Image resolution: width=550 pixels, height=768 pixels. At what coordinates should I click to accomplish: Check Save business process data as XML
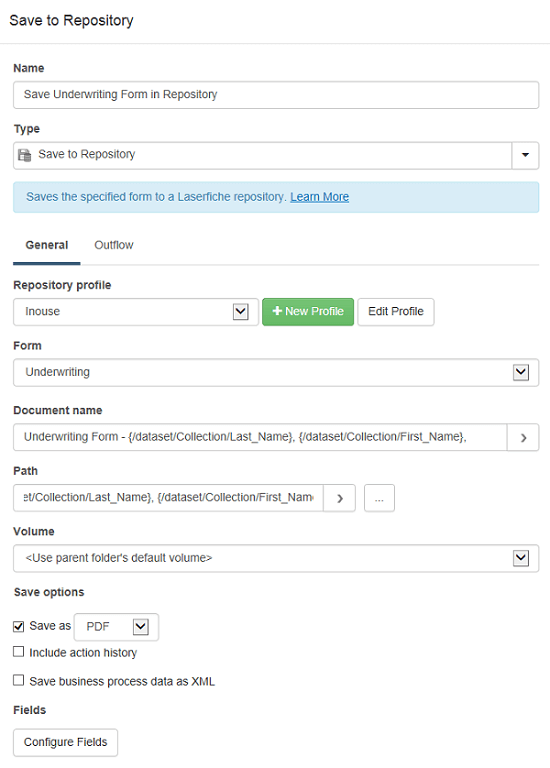tap(19, 680)
